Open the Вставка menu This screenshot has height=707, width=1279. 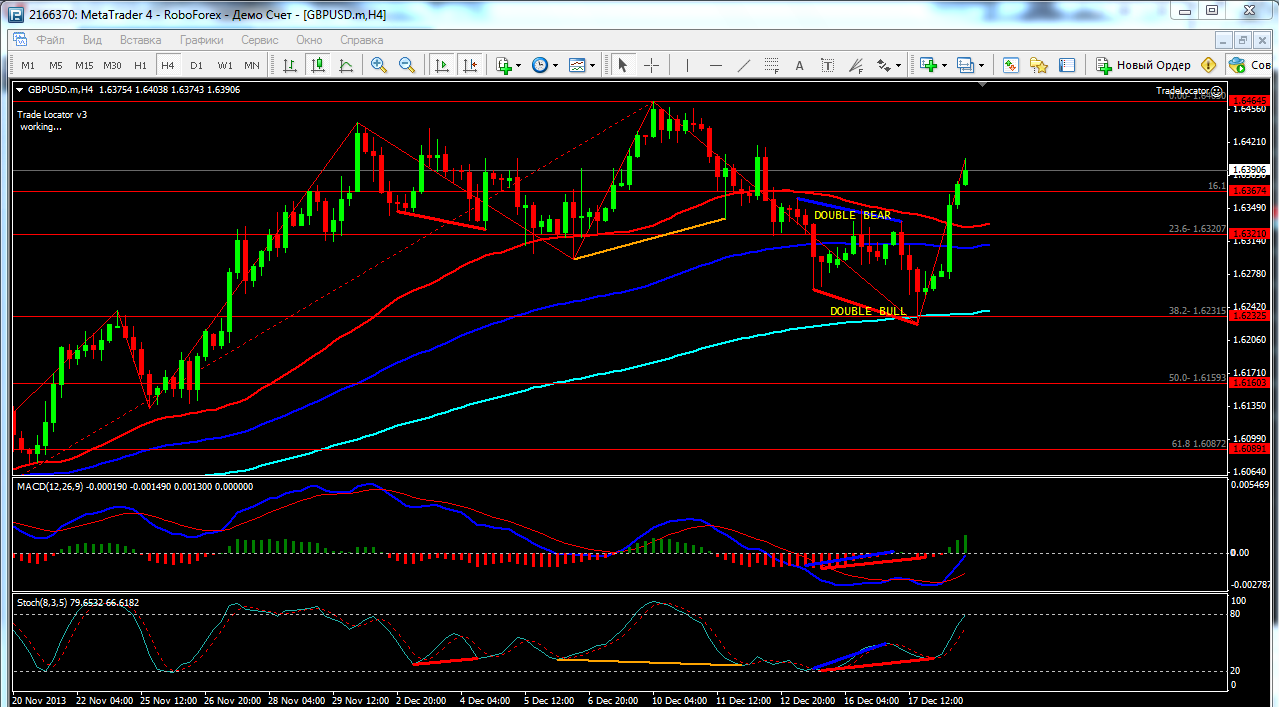click(140, 40)
